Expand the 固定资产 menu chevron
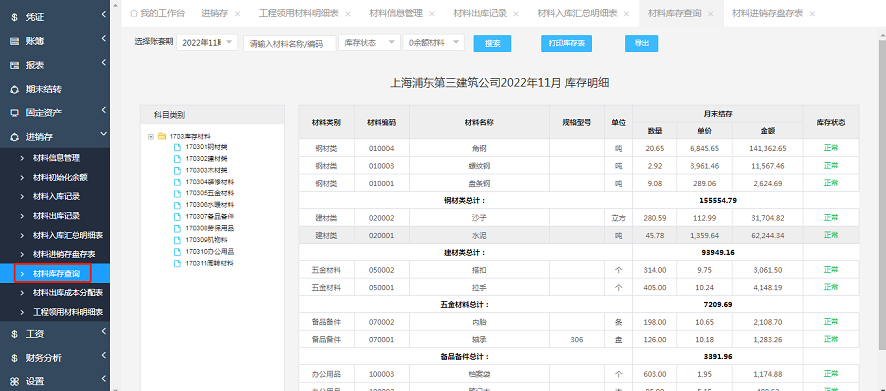This screenshot has width=886, height=391. [x=103, y=110]
